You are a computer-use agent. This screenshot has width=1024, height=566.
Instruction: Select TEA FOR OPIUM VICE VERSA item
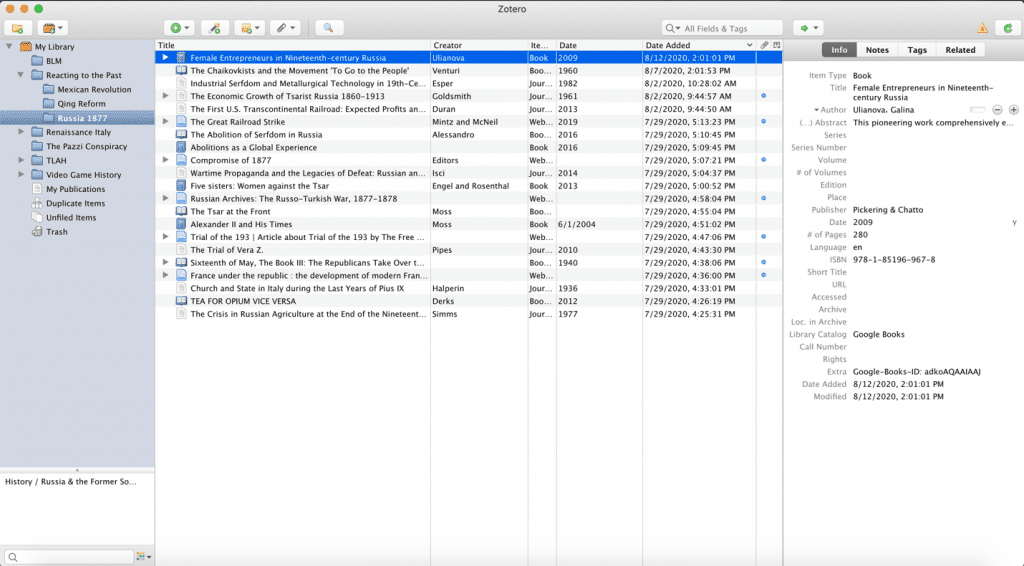tap(468, 301)
